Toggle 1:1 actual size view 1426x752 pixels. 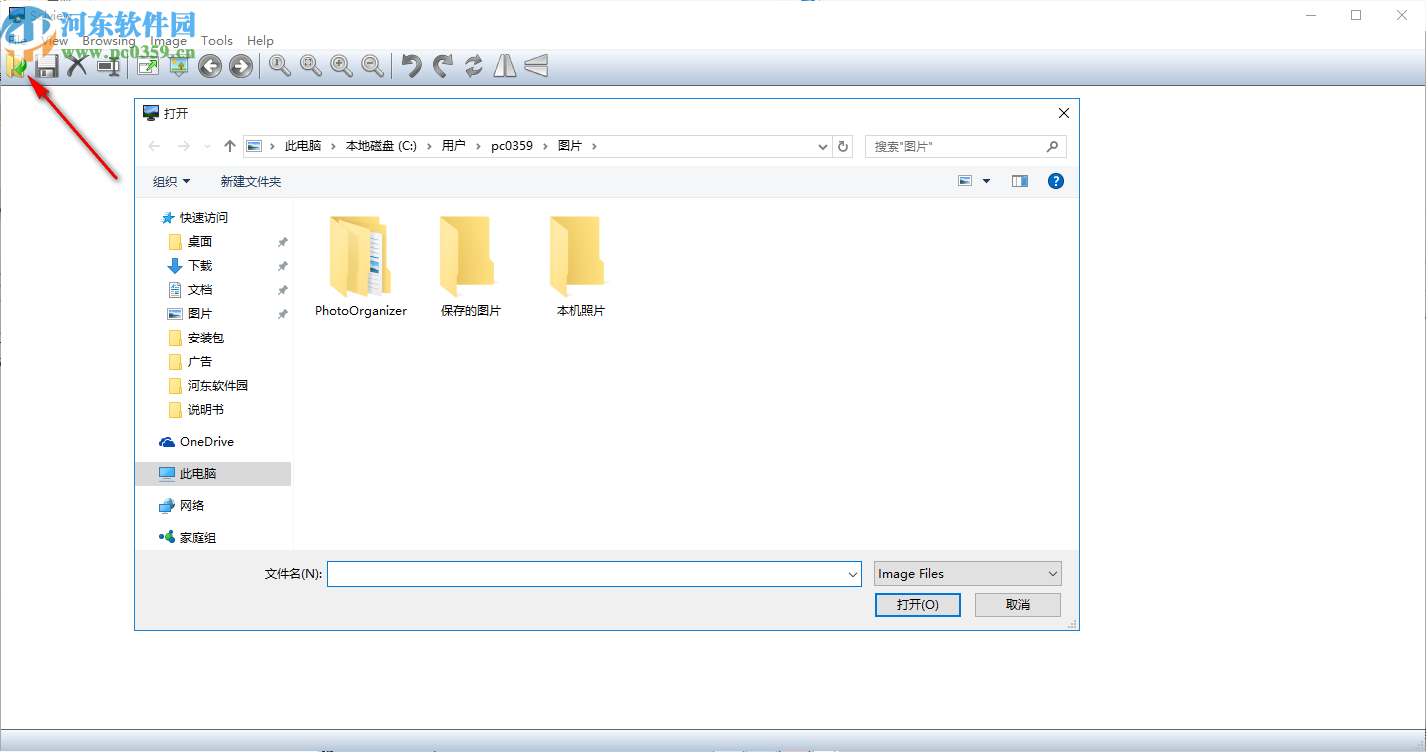(280, 66)
